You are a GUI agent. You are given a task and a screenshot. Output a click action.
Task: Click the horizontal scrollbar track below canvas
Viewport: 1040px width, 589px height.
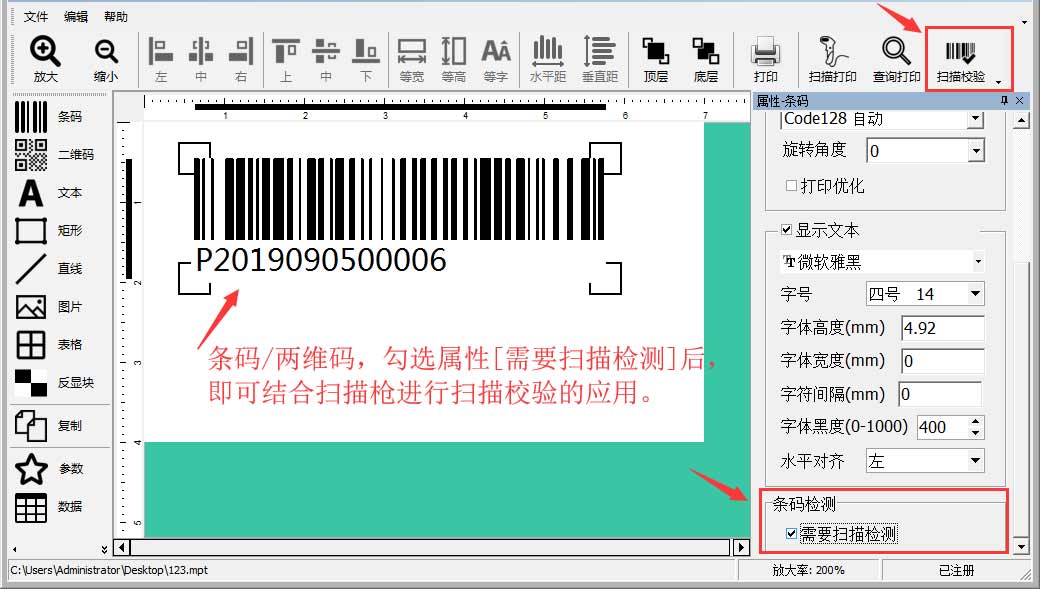430,547
